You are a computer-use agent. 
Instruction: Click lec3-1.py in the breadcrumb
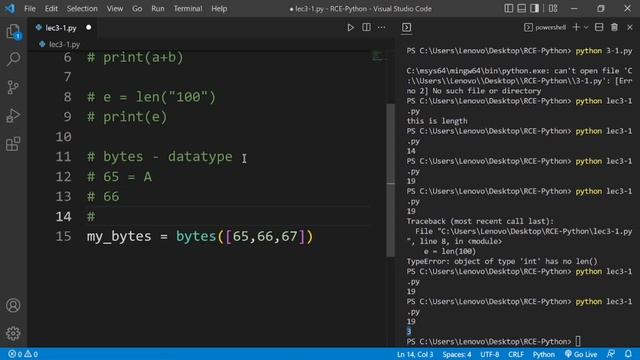coord(64,44)
